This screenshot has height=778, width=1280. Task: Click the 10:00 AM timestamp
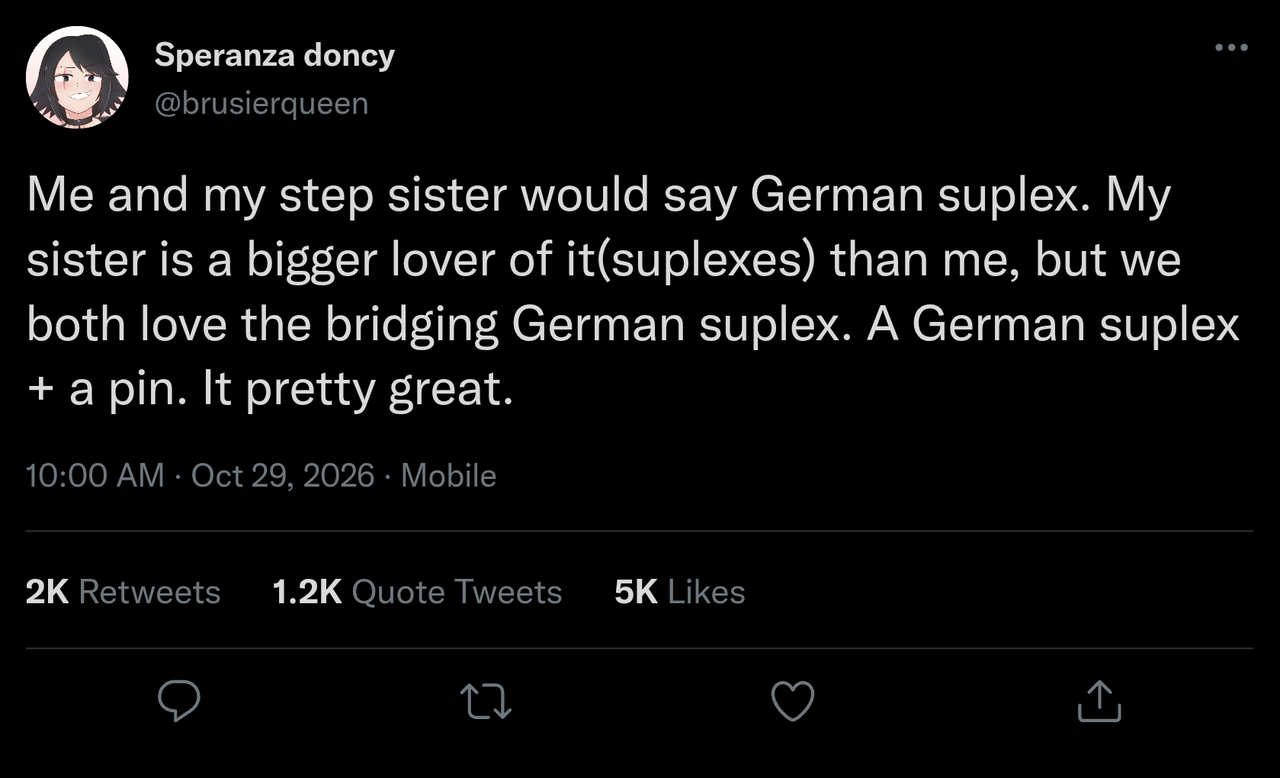95,475
